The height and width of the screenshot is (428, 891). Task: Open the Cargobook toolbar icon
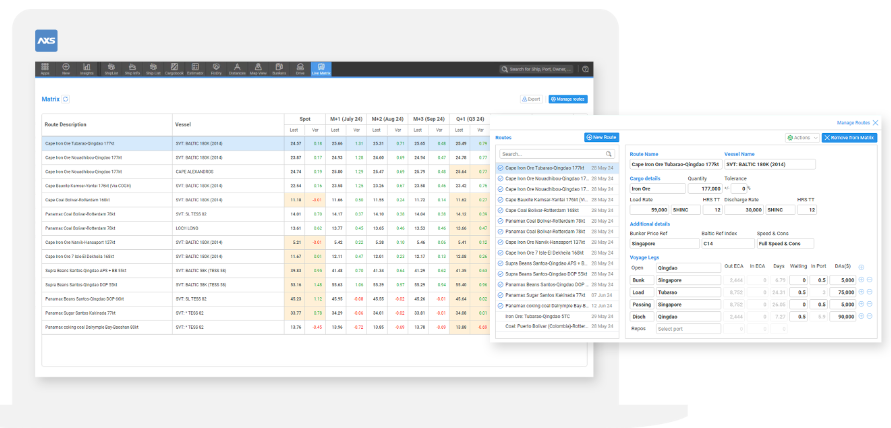coord(174,69)
